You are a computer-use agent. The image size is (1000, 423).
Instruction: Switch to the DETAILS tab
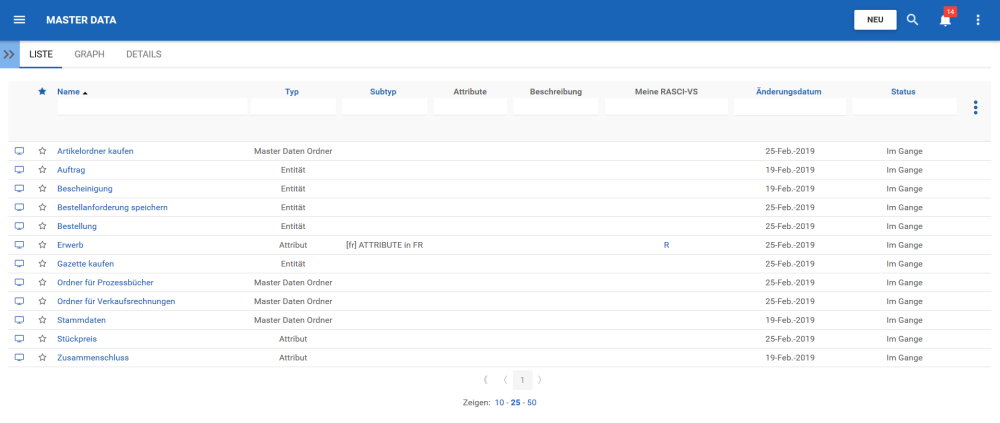pos(143,54)
